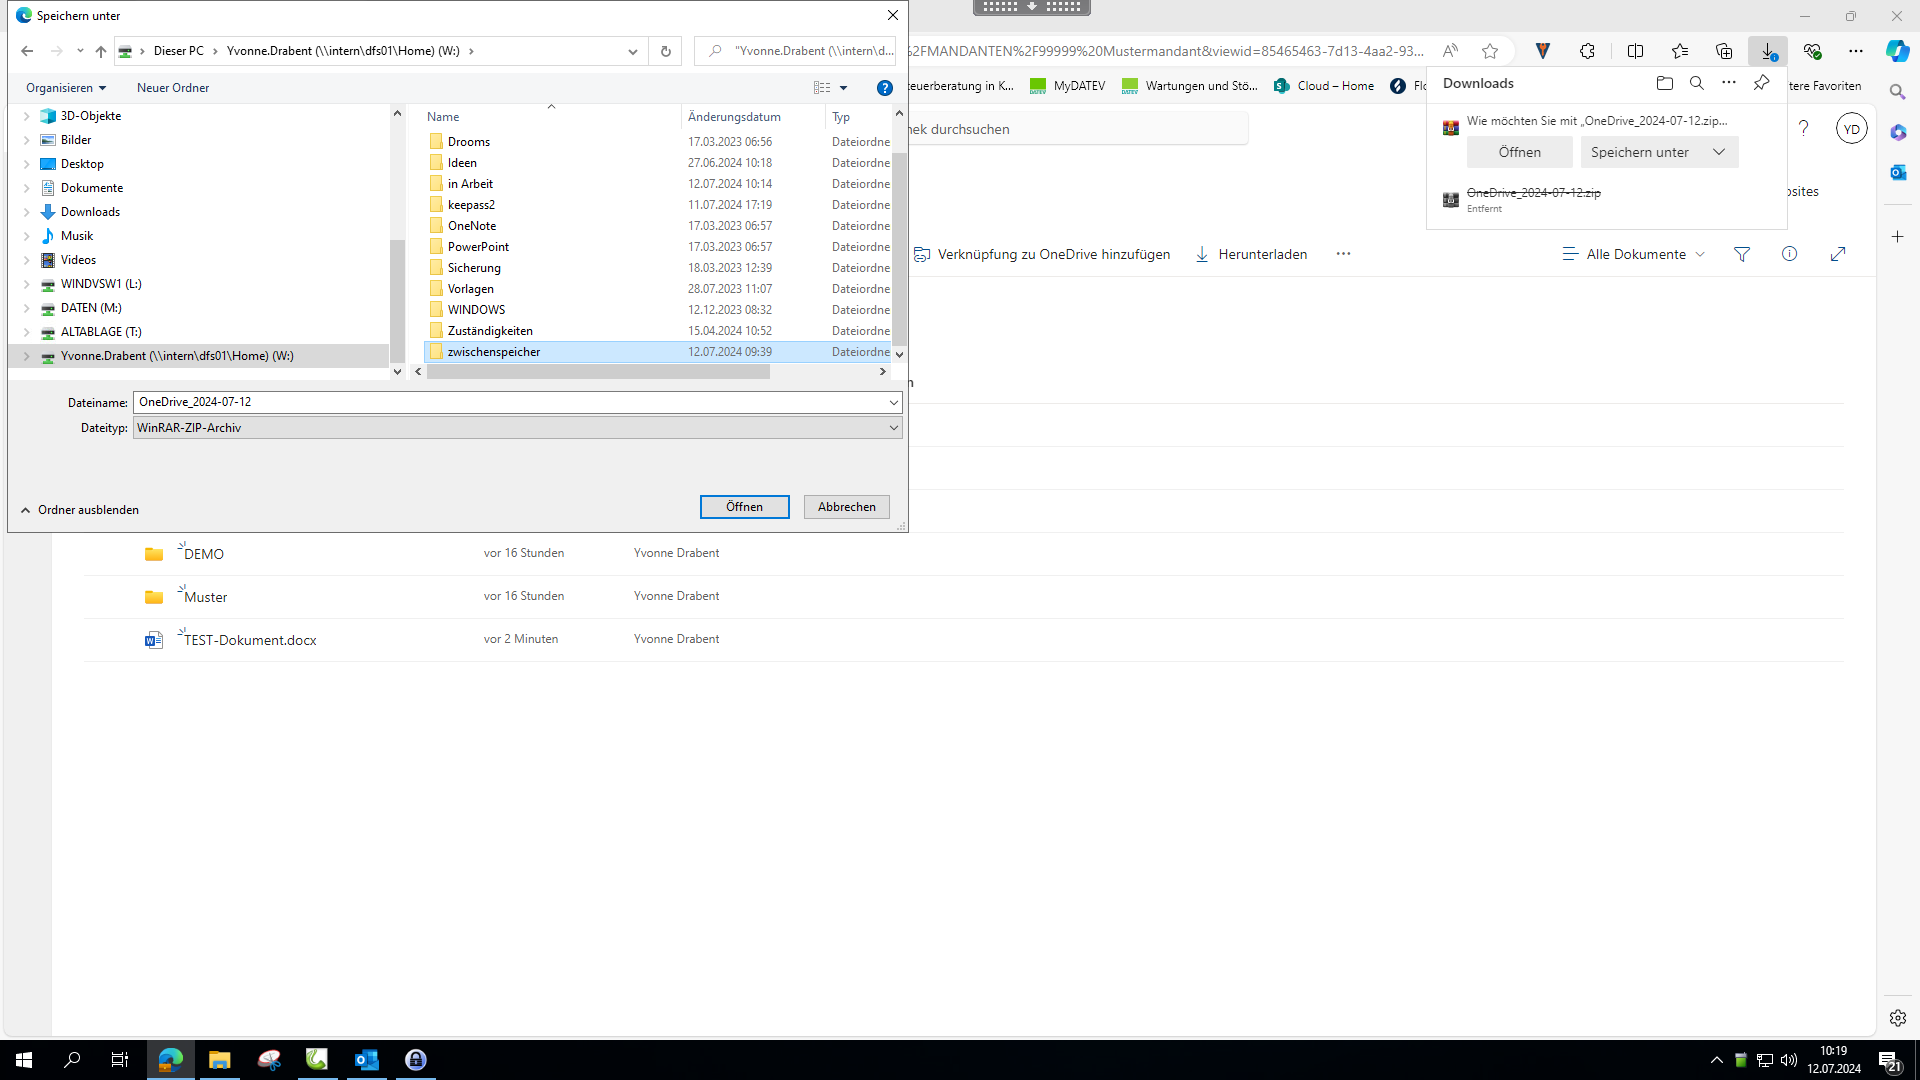Click the Abbrechen button
The width and height of the screenshot is (1920, 1080).
pos(846,507)
